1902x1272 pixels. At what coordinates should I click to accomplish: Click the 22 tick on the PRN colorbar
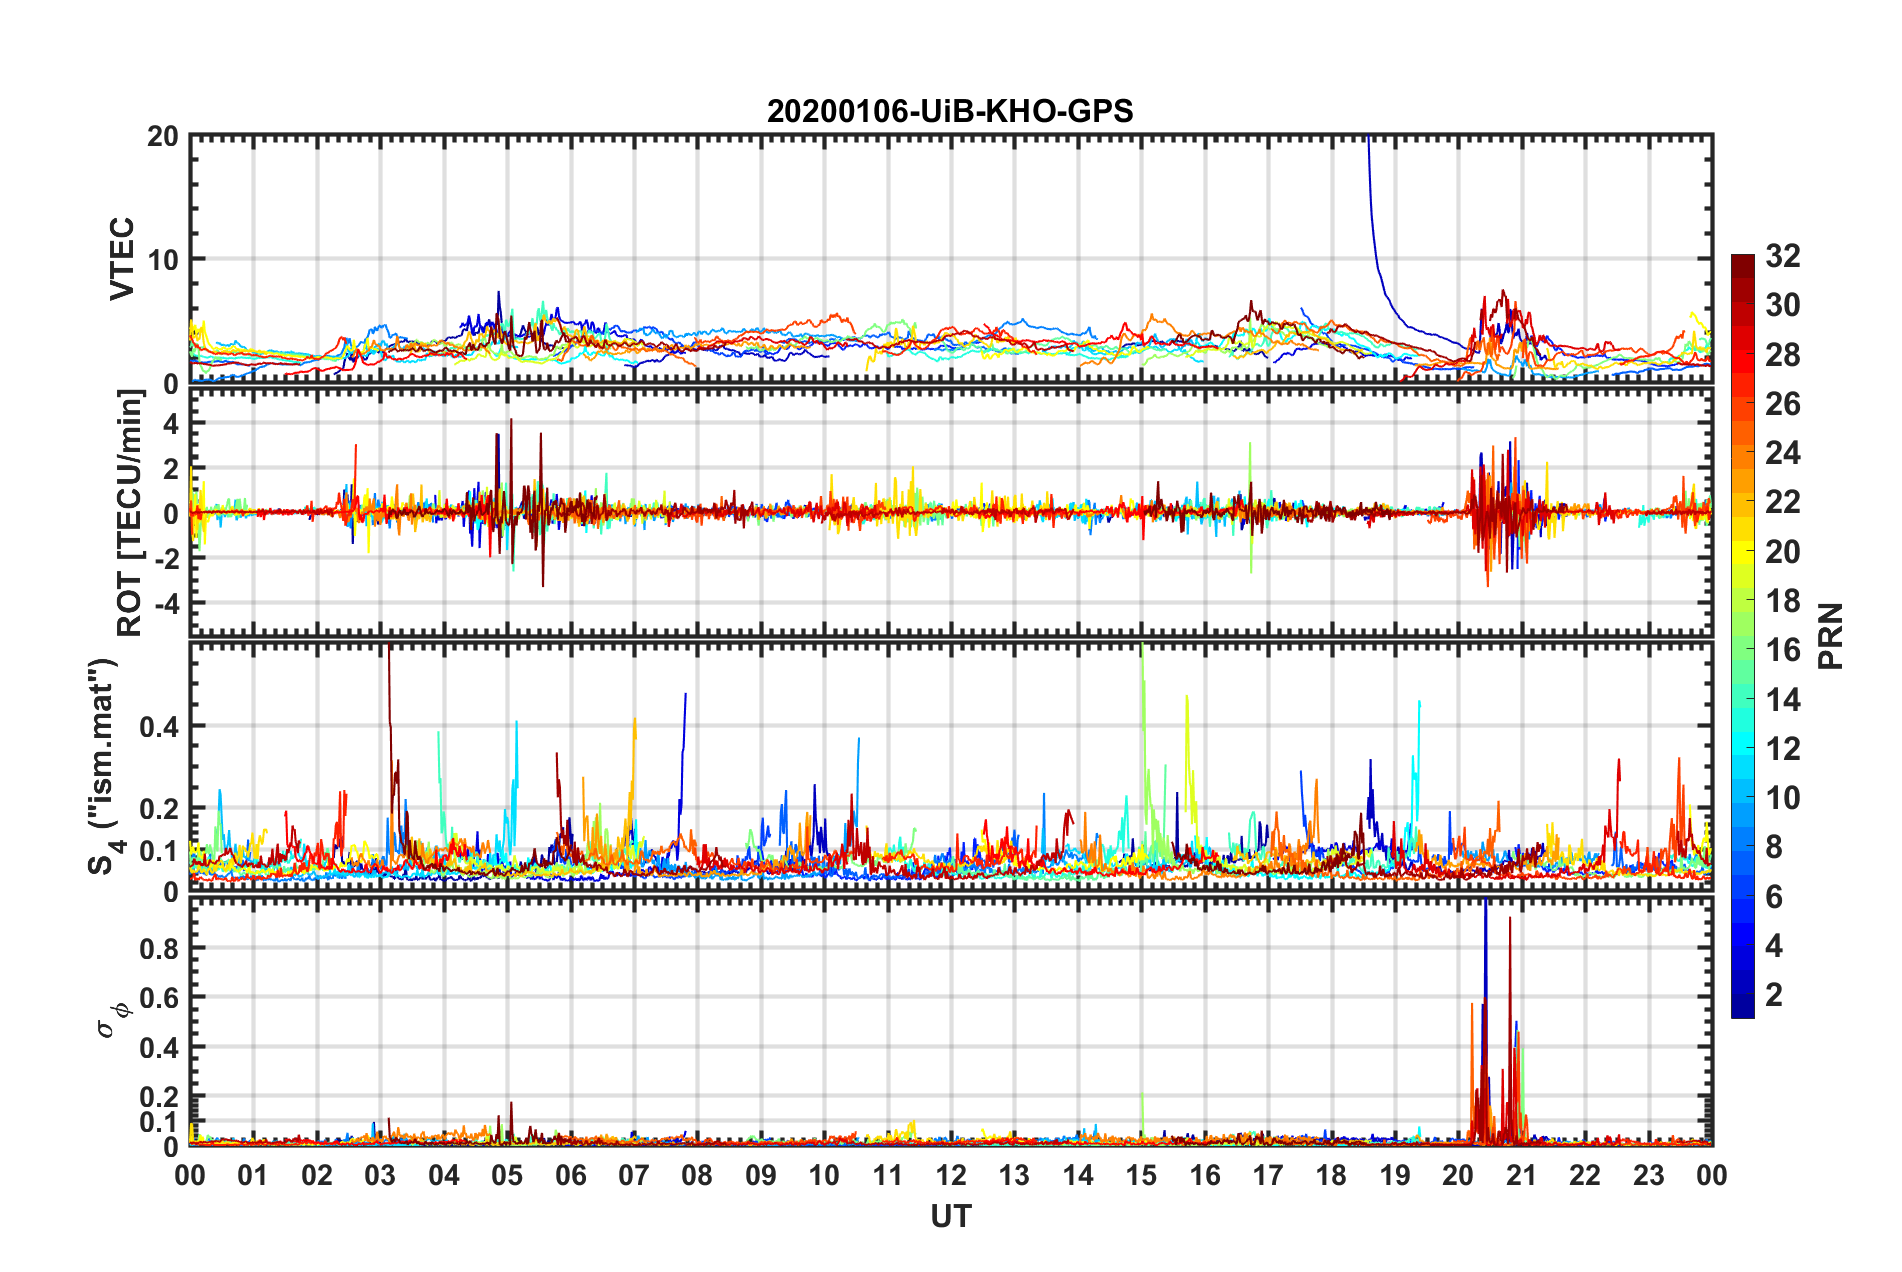[1783, 502]
